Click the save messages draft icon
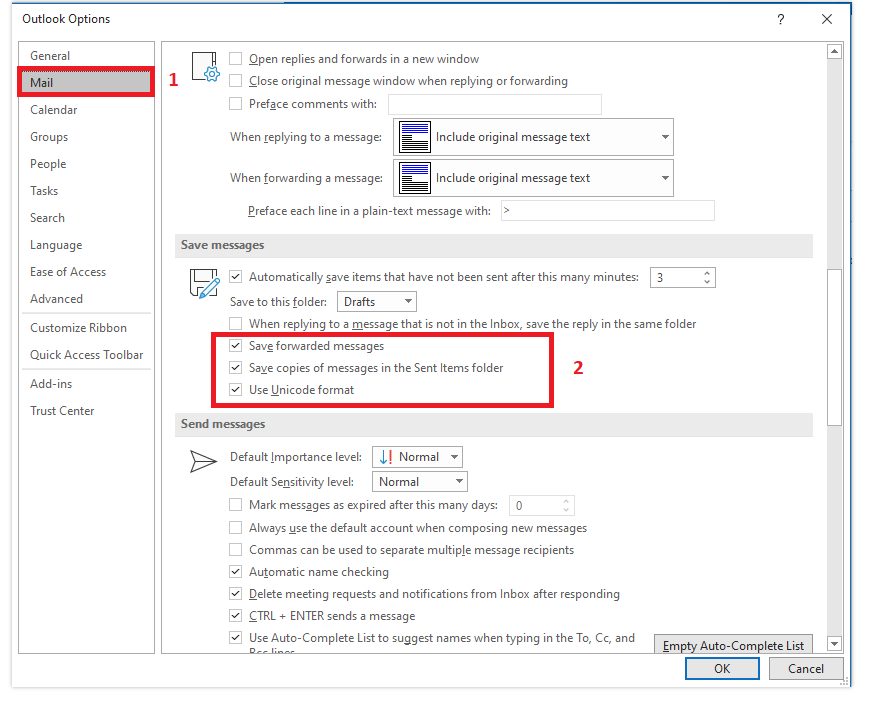 click(x=204, y=283)
